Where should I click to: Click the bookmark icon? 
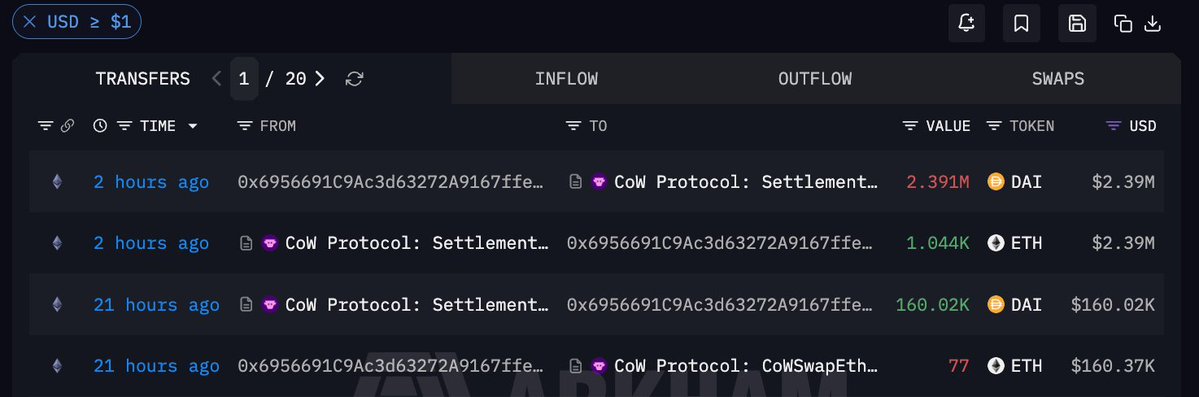tap(1021, 23)
